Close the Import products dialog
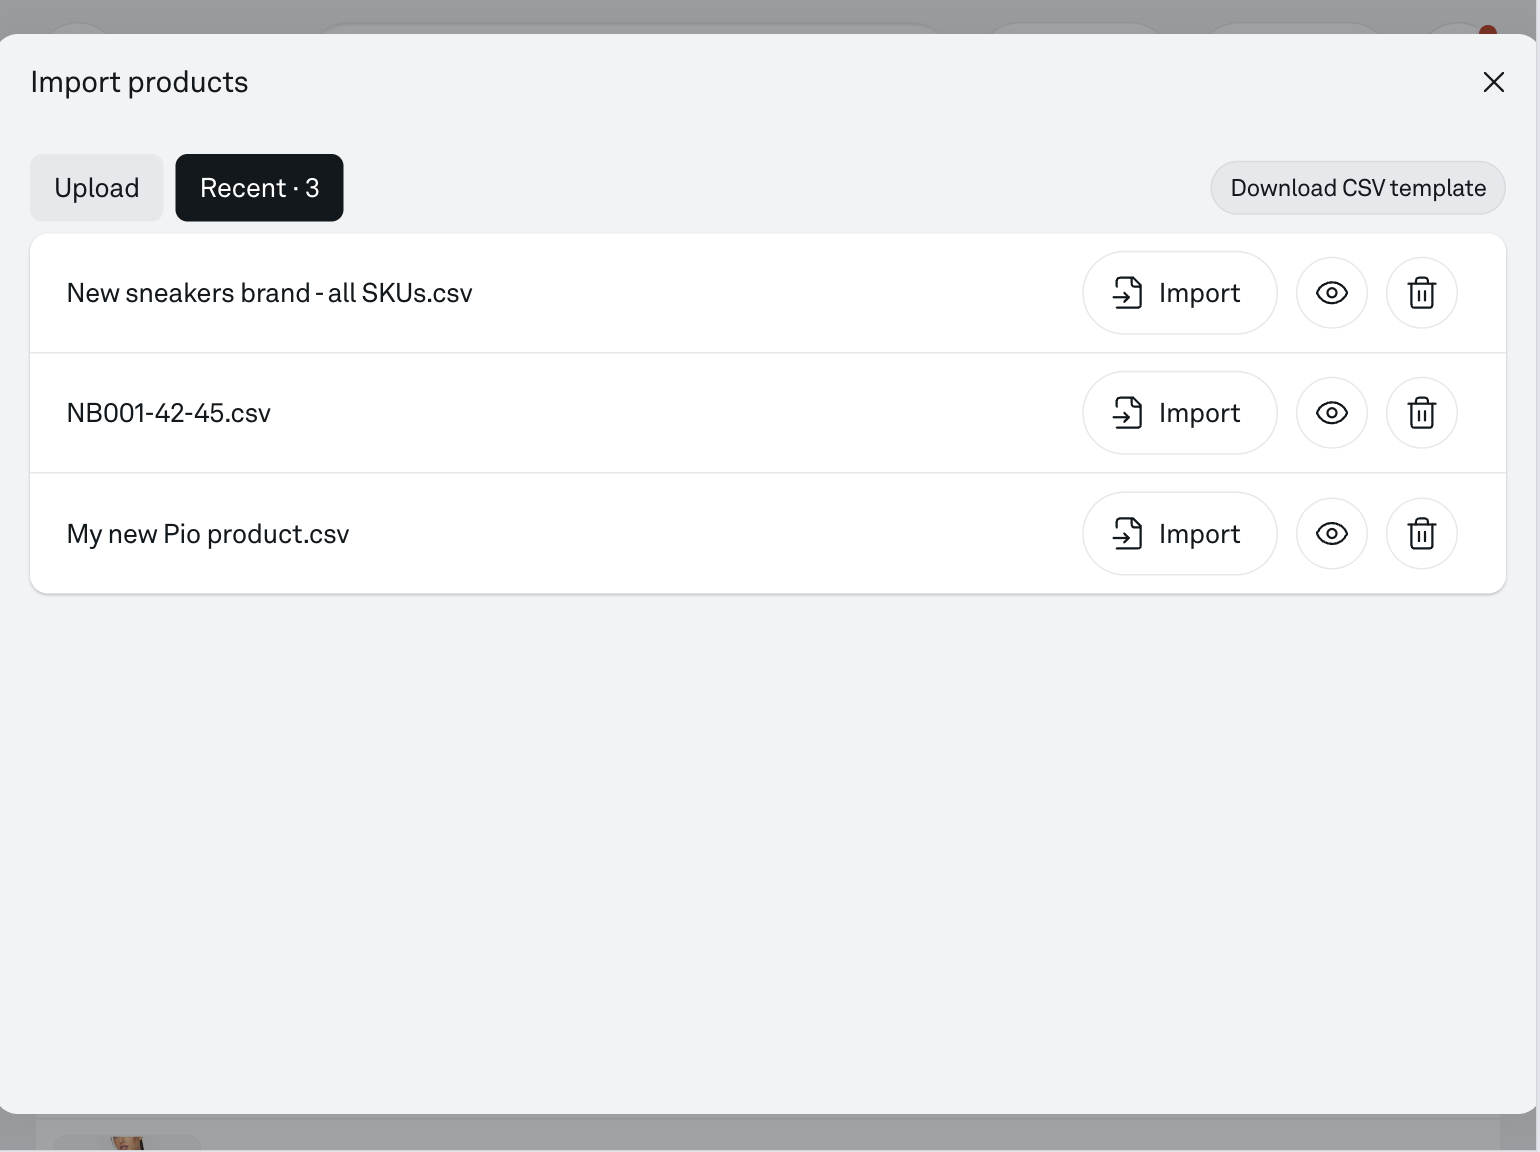The image size is (1540, 1152). pyautogui.click(x=1493, y=82)
